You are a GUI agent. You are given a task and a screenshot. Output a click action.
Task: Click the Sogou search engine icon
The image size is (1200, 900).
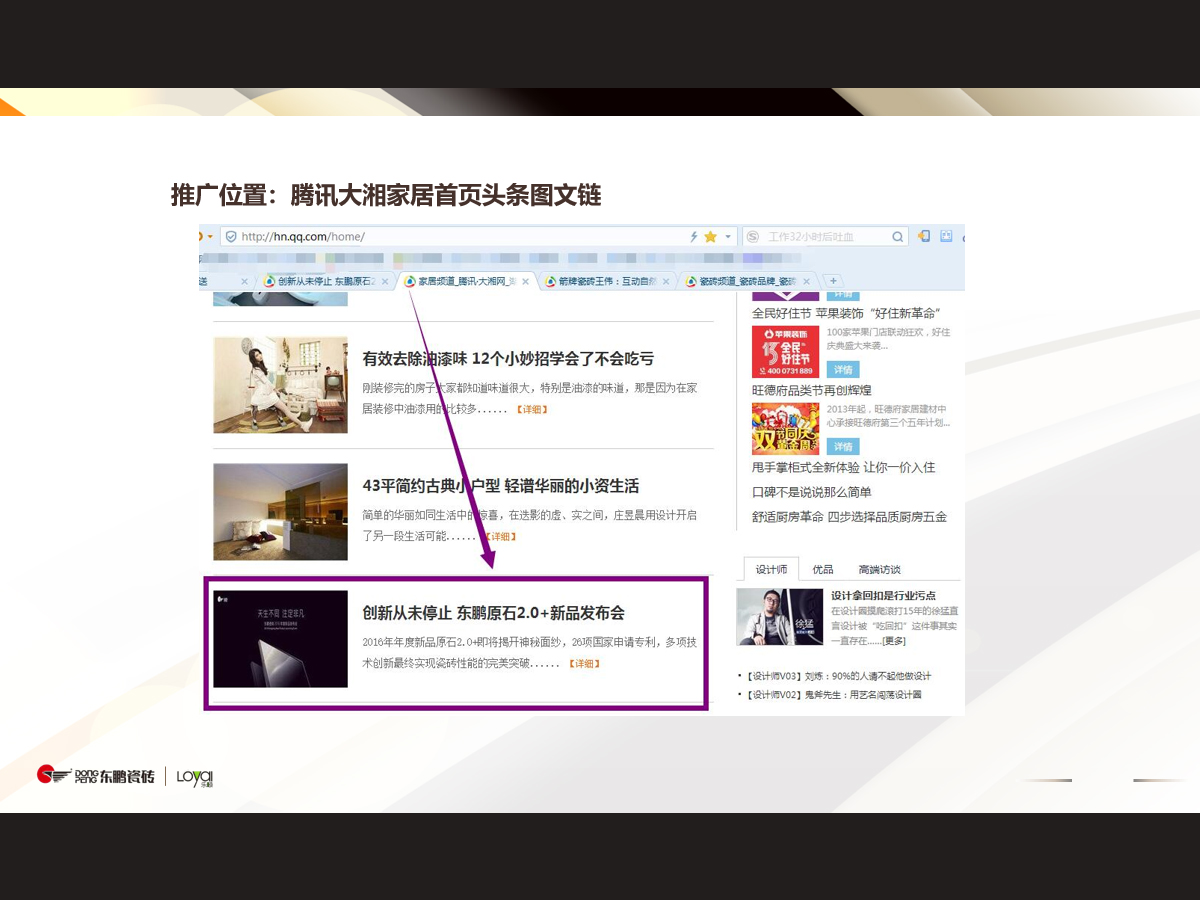coord(752,237)
